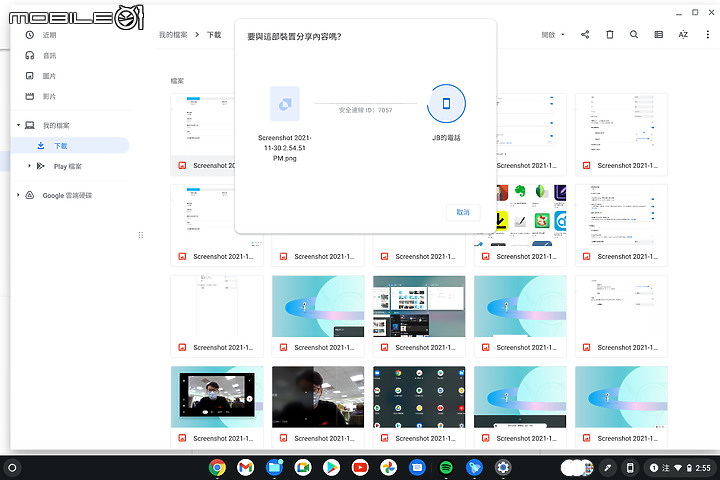Screen dimensions: 720x480
Task: Click the JB的電話 device label
Action: (x=446, y=137)
